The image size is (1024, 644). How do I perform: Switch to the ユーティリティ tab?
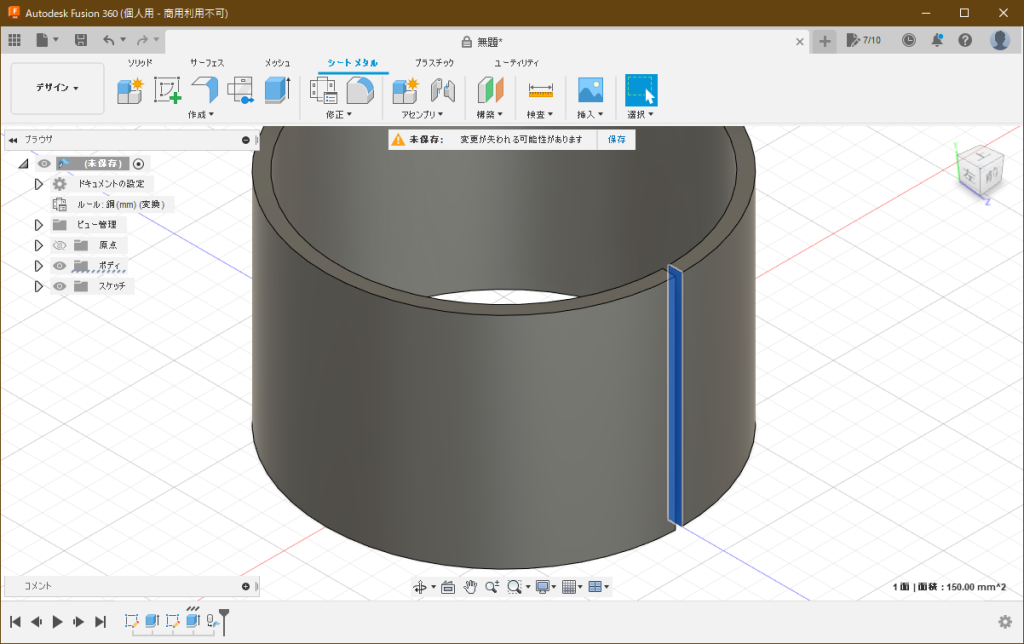coord(517,63)
